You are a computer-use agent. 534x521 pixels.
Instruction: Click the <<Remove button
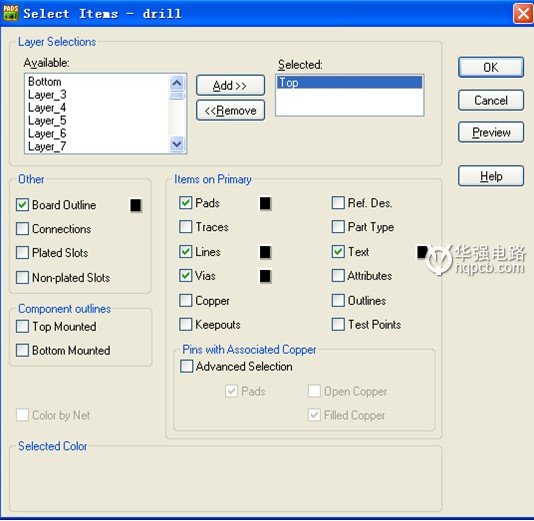coord(230,110)
